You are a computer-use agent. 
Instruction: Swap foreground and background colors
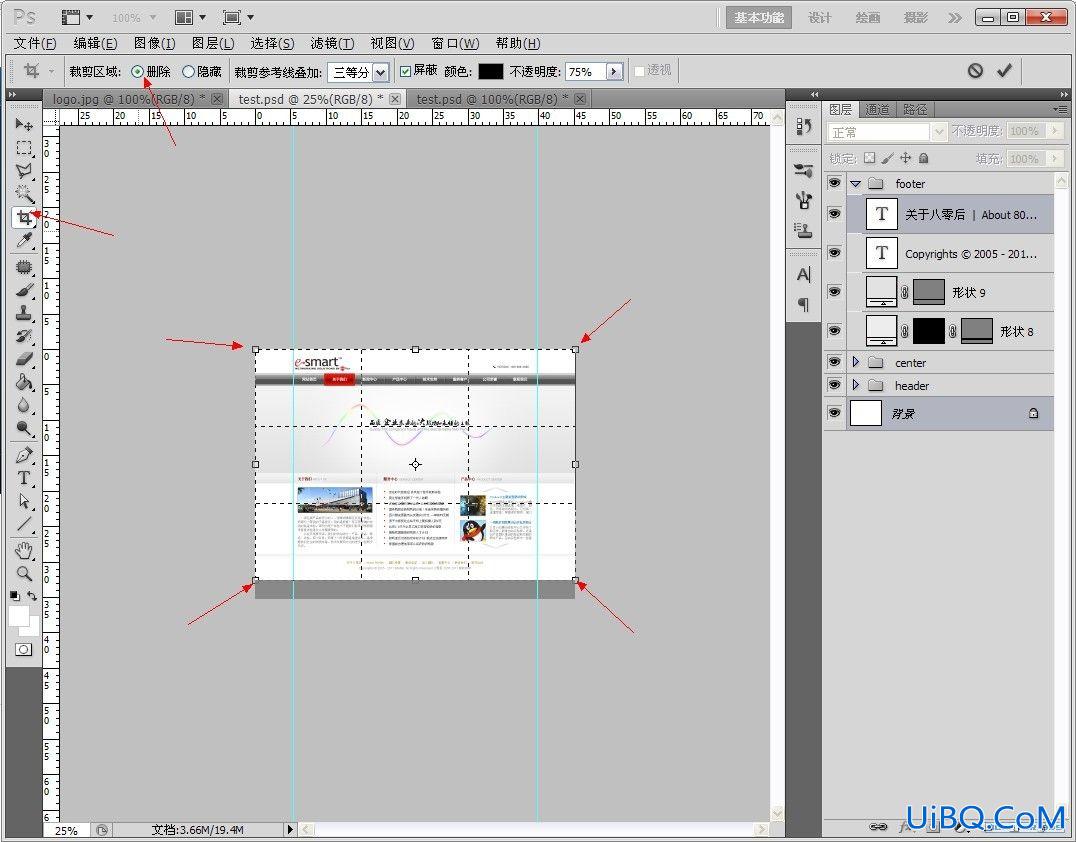pos(32,596)
